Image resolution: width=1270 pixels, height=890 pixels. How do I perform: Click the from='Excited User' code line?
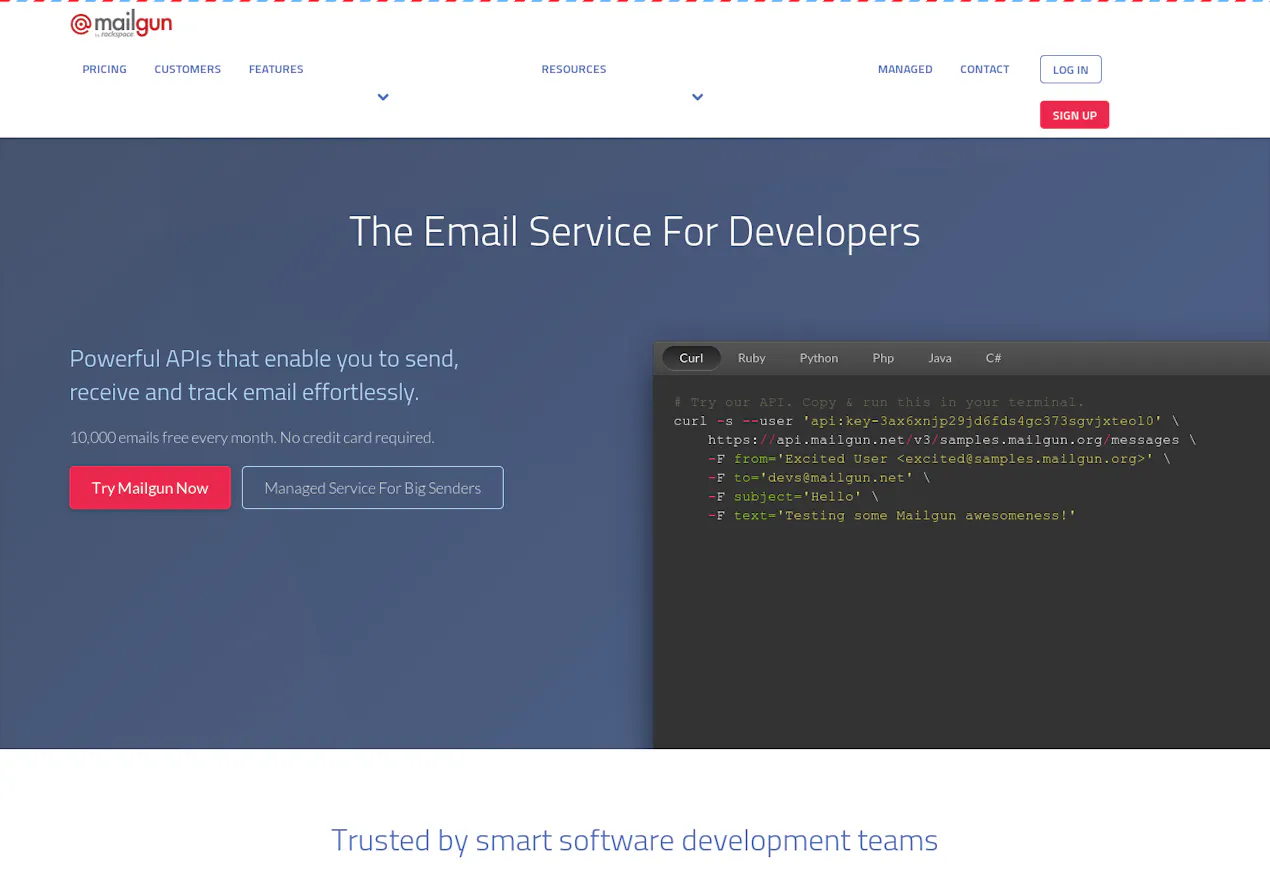[x=939, y=459]
